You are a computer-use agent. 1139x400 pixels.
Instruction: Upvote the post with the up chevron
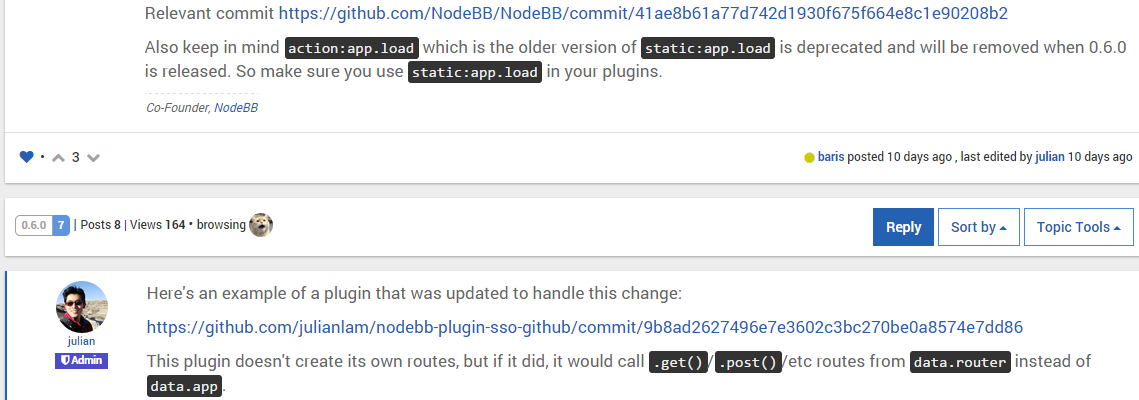(x=58, y=157)
